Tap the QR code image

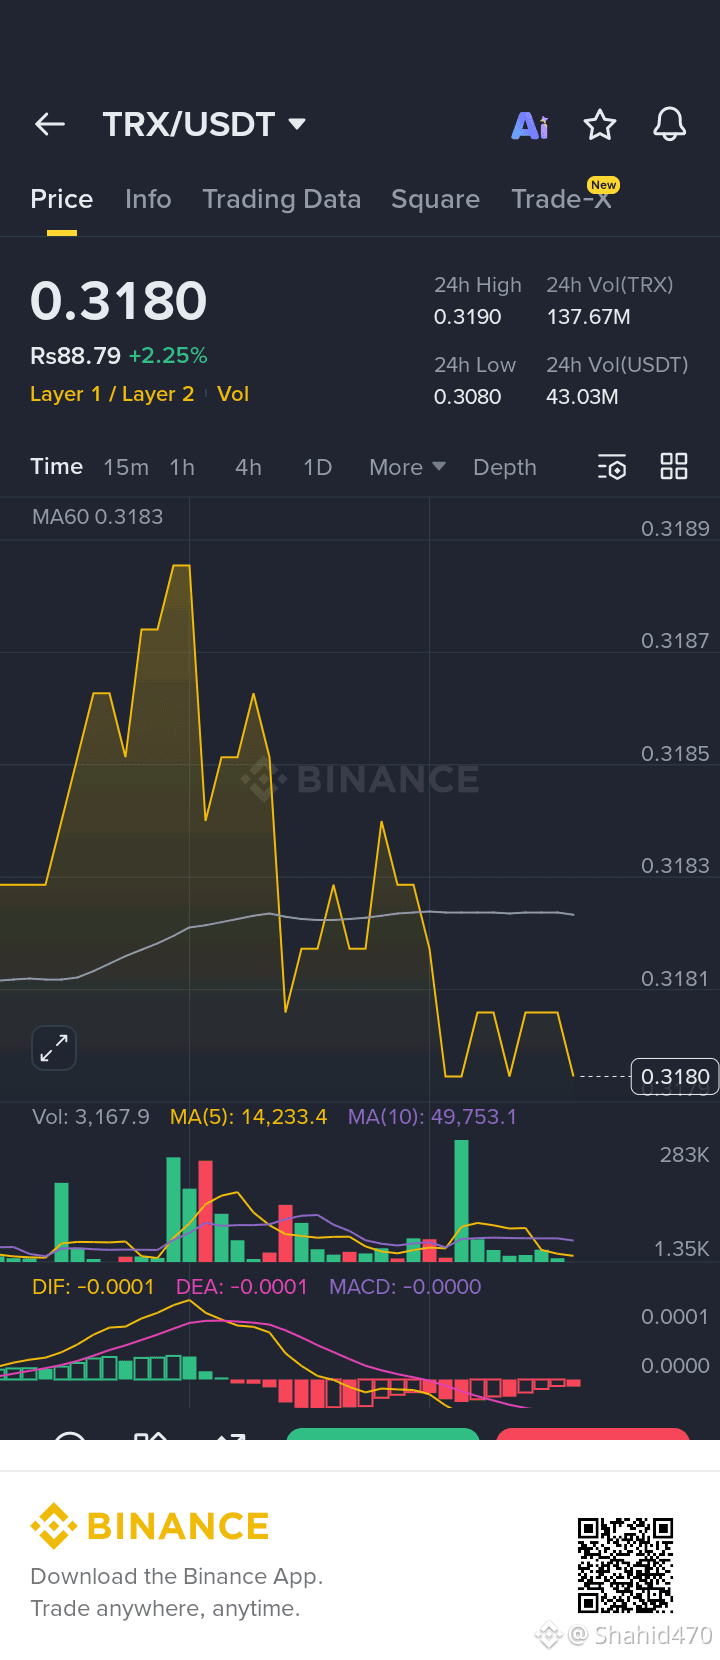click(x=626, y=1565)
